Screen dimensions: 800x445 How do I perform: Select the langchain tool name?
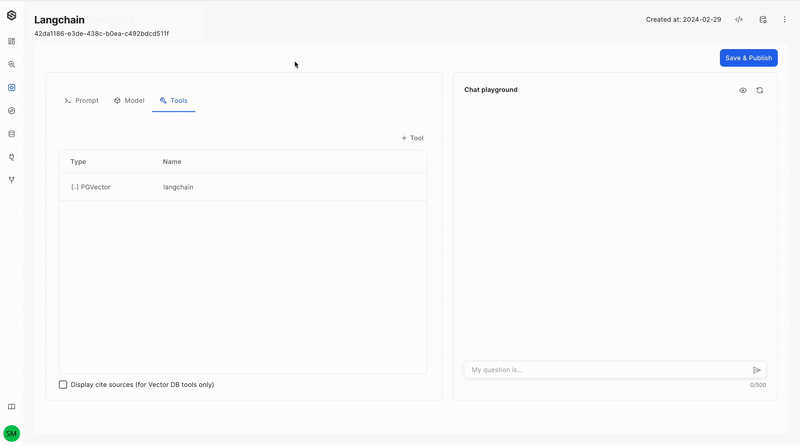[x=178, y=187]
